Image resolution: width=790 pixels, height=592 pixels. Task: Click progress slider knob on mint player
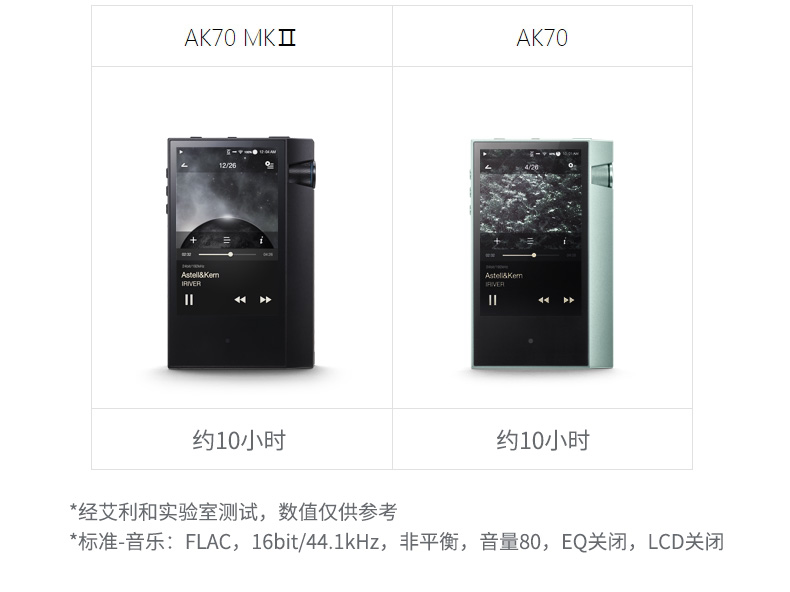pos(534,255)
